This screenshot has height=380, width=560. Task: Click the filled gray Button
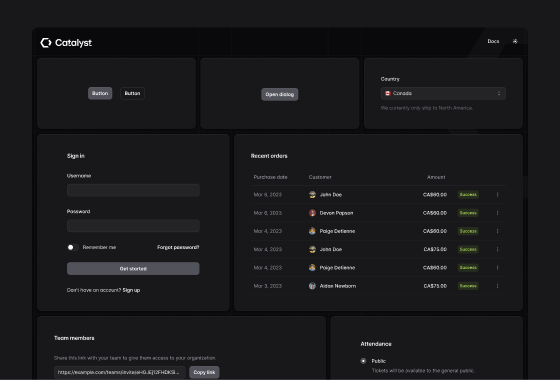pos(100,93)
